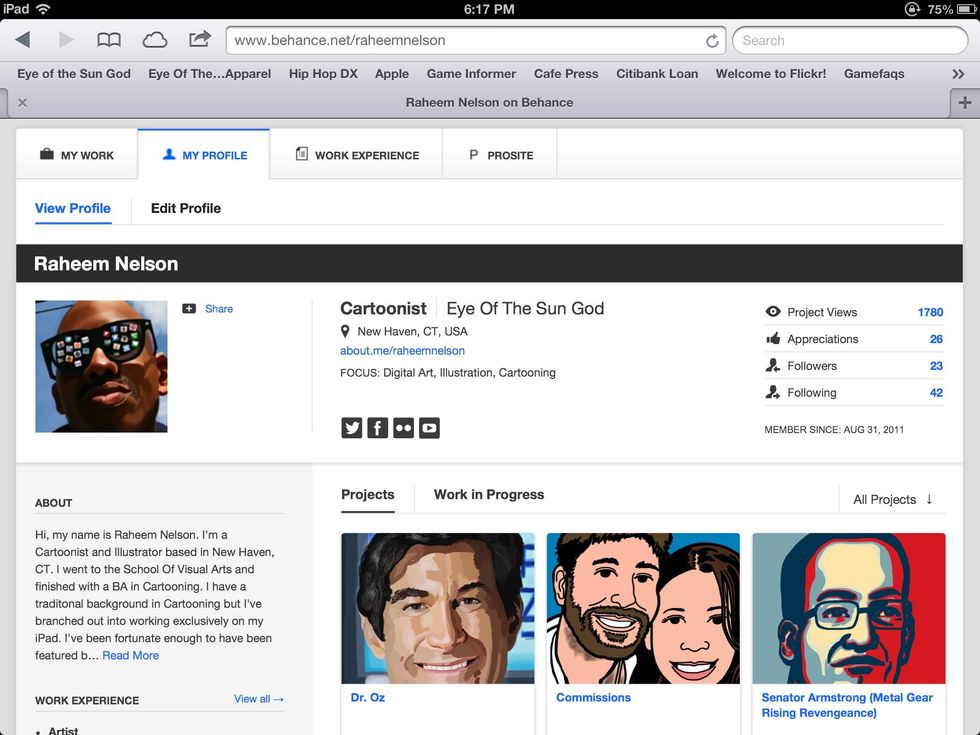Click the 1780 project views count

tap(930, 312)
